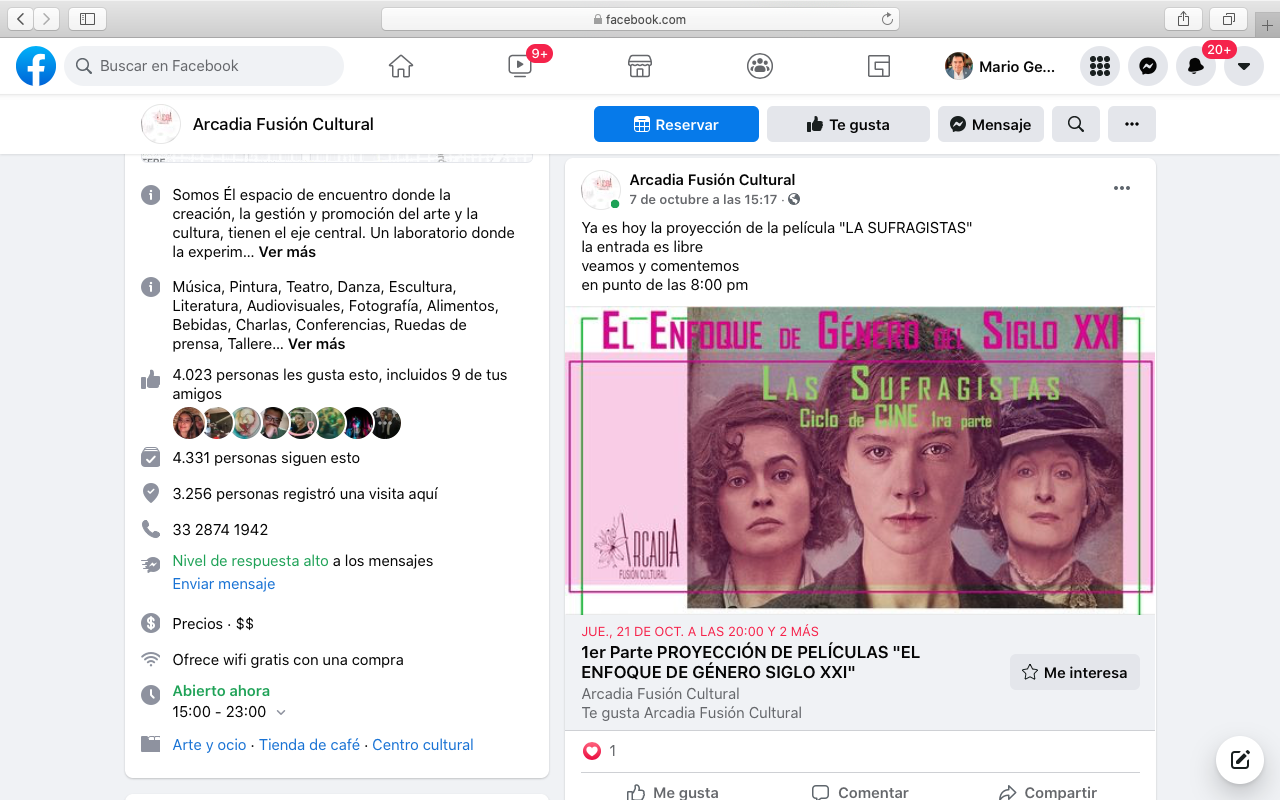Open the Arte y ocio category link

coord(209,745)
